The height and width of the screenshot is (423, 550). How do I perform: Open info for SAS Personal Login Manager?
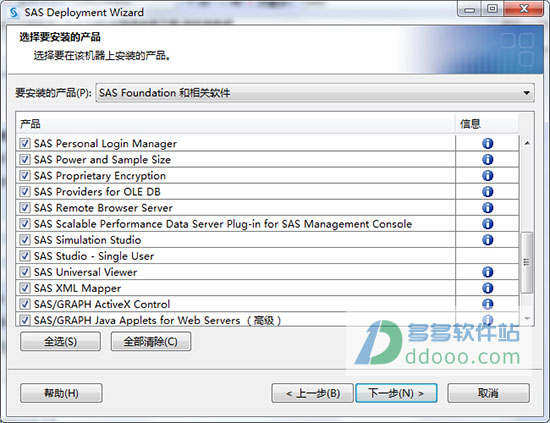[x=488, y=143]
